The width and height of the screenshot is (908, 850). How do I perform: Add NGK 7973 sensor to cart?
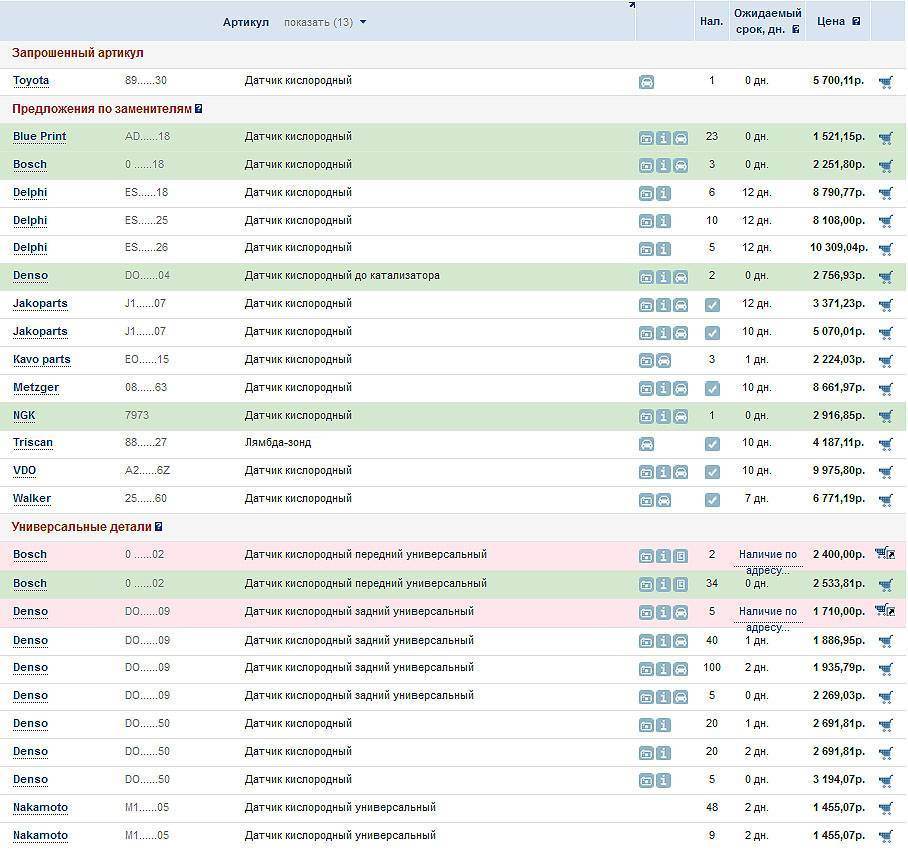coord(885,417)
